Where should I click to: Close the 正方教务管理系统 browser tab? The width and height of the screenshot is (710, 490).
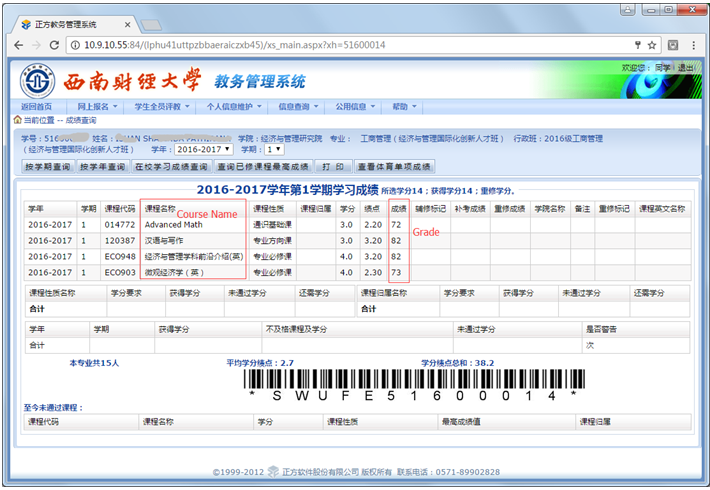click(129, 23)
